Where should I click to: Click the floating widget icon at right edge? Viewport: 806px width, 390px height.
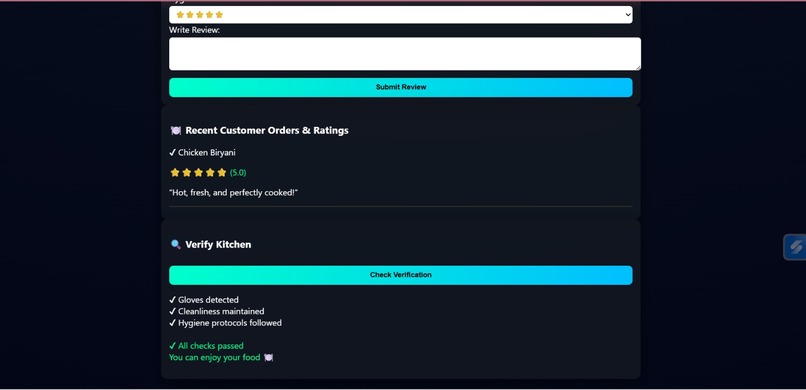pyautogui.click(x=795, y=247)
